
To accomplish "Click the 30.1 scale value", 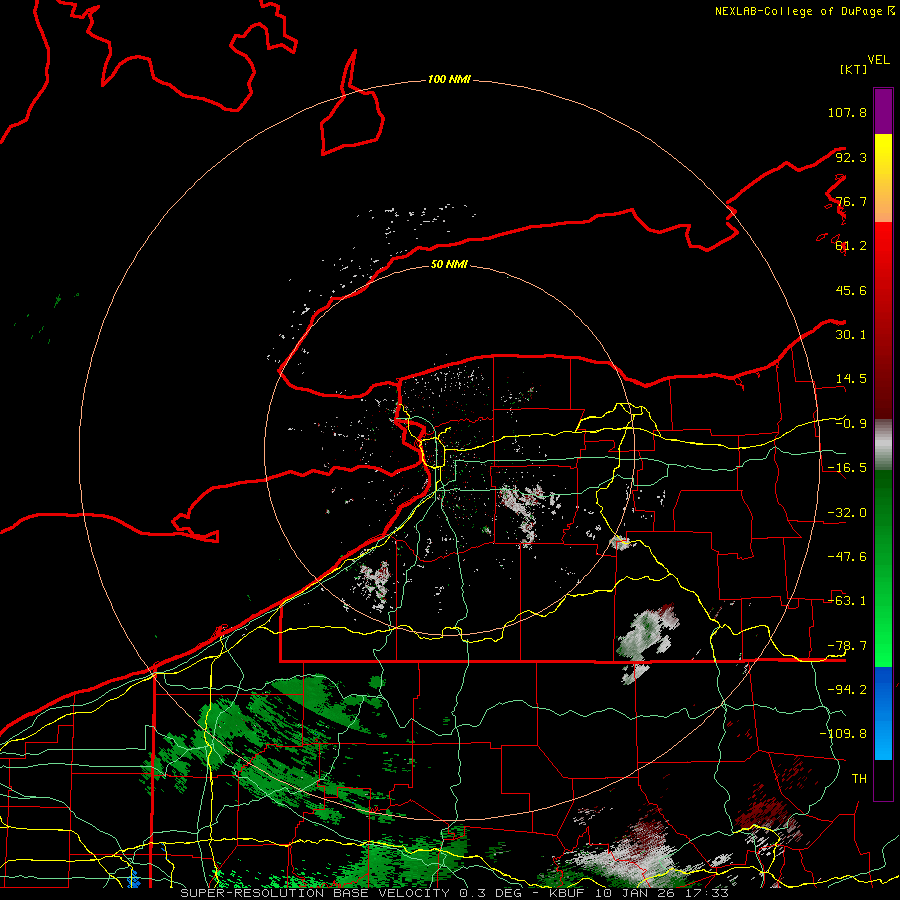I will coord(851,335).
